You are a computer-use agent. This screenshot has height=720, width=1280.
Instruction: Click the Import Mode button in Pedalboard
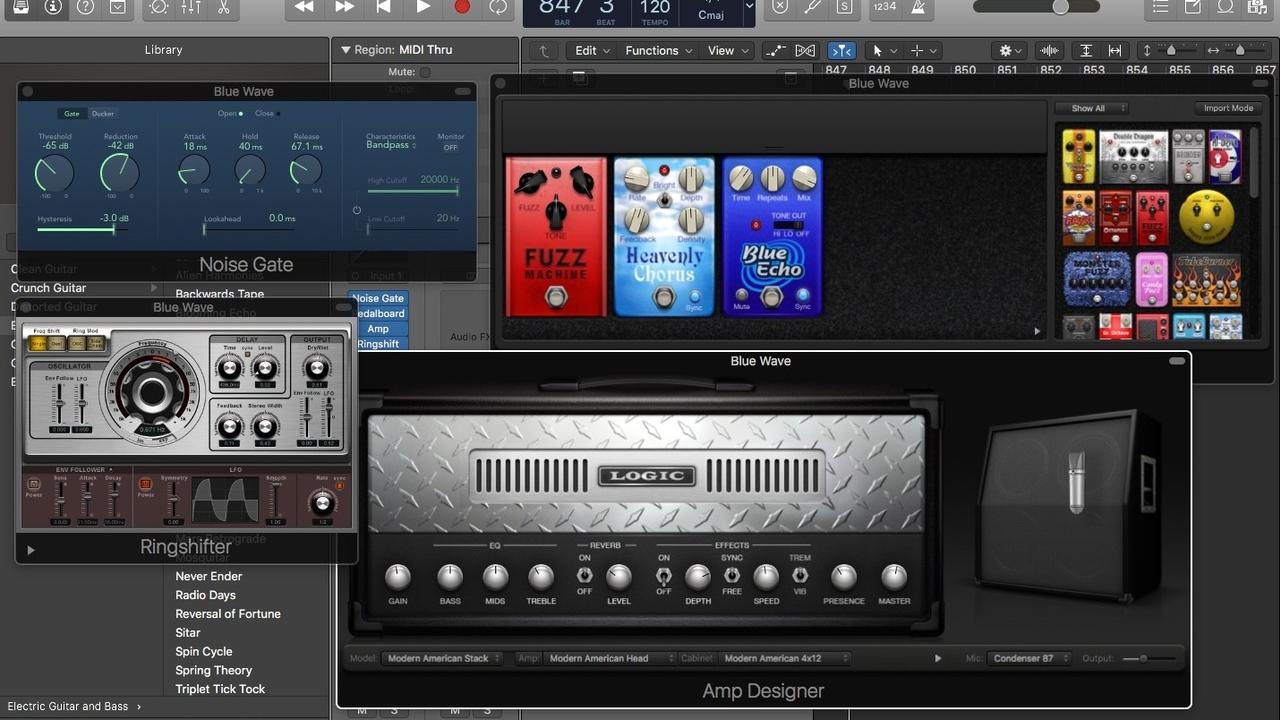[1227, 108]
